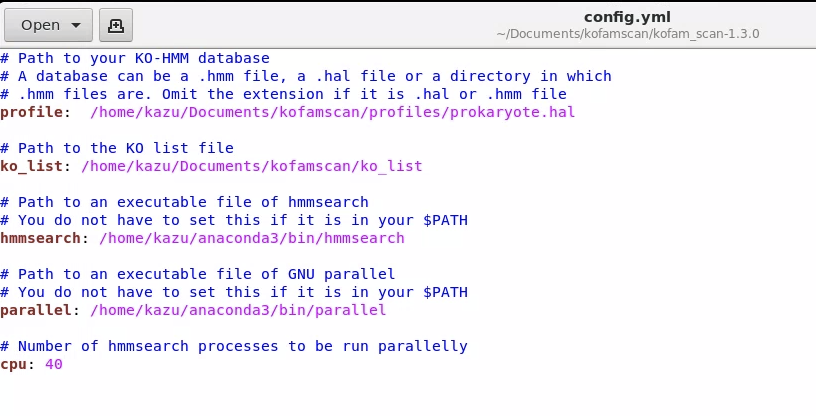Click the 'Path to your KO-HMM database' comment

point(135,58)
